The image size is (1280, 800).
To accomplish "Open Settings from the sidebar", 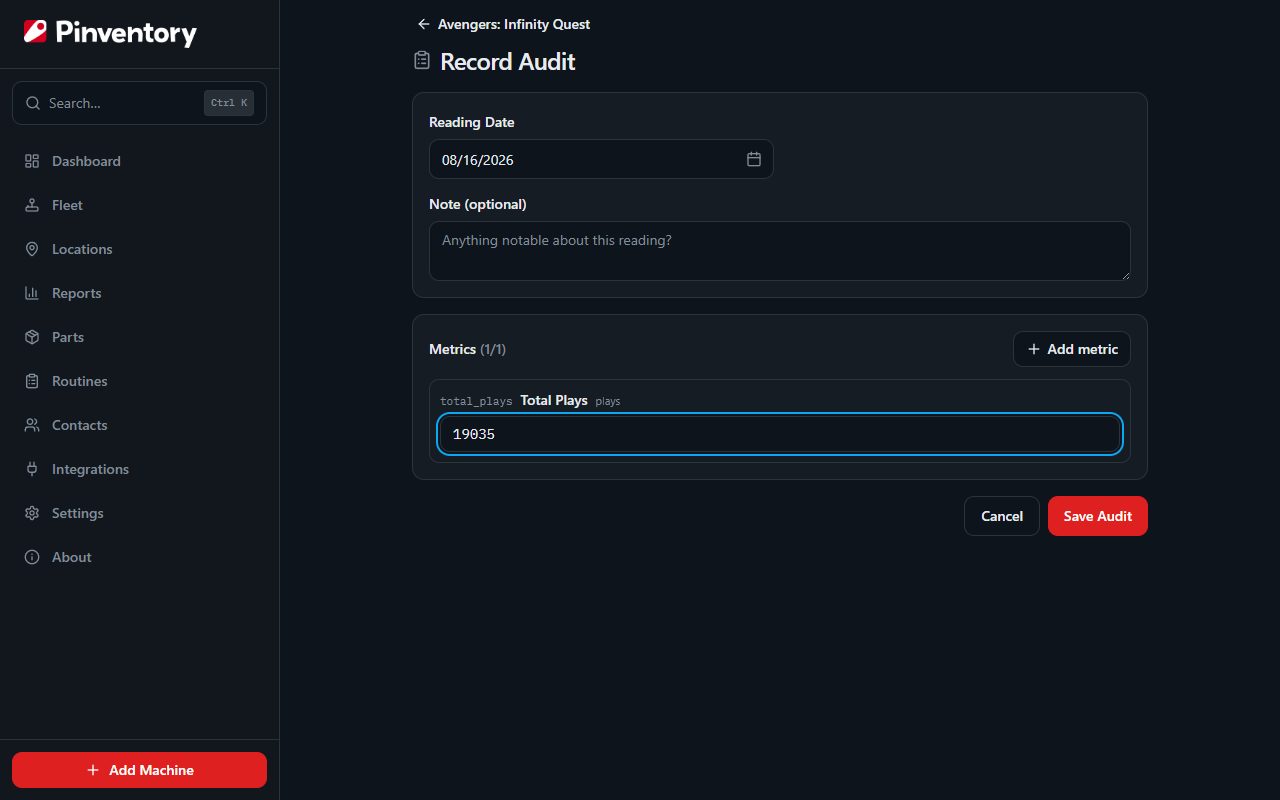I will 139,513.
